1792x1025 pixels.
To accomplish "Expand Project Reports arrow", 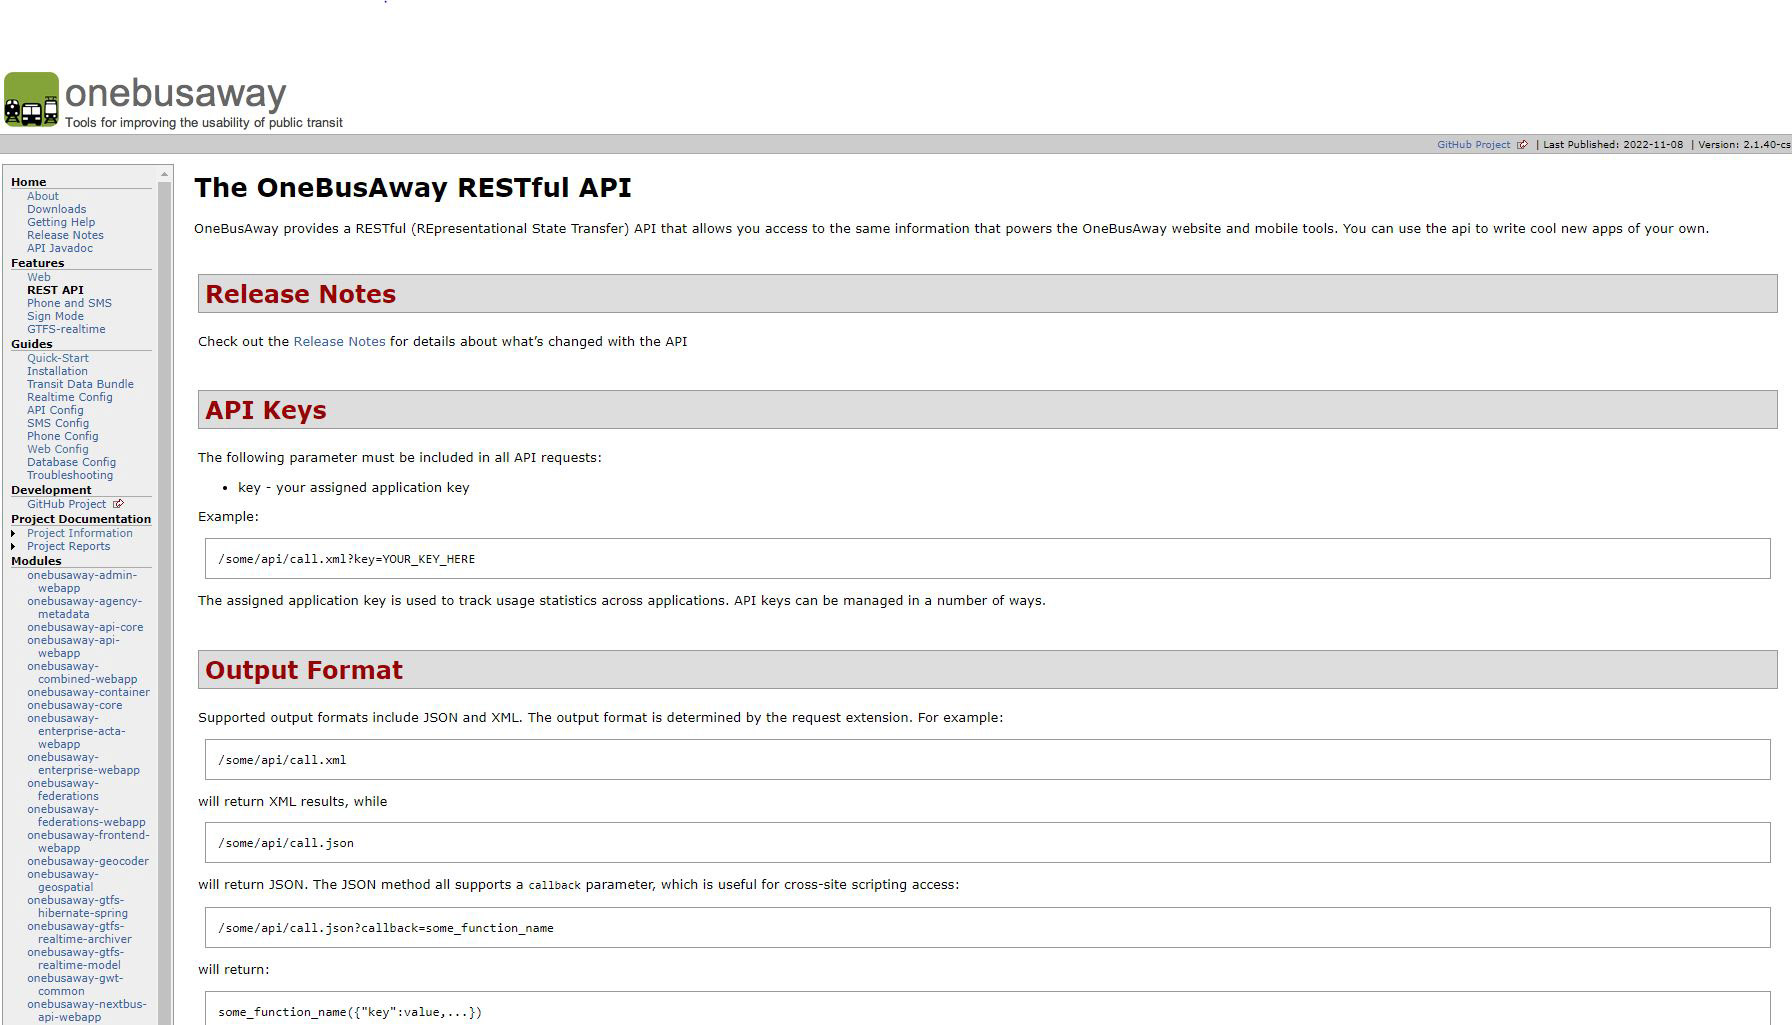I will 13,546.
